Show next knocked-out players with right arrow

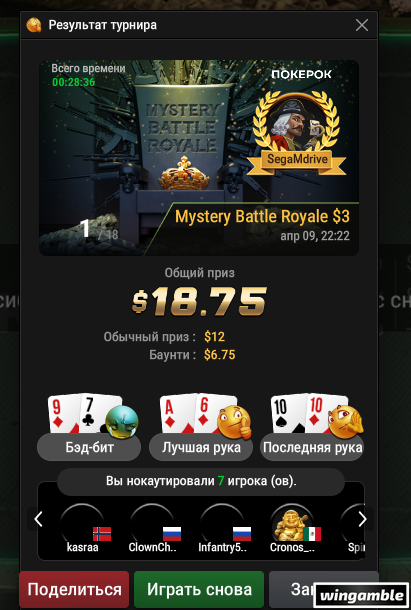point(362,519)
